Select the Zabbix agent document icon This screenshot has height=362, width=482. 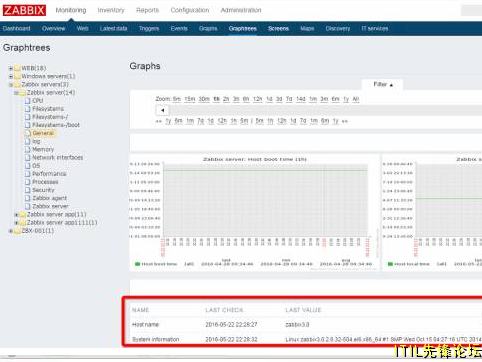28,198
